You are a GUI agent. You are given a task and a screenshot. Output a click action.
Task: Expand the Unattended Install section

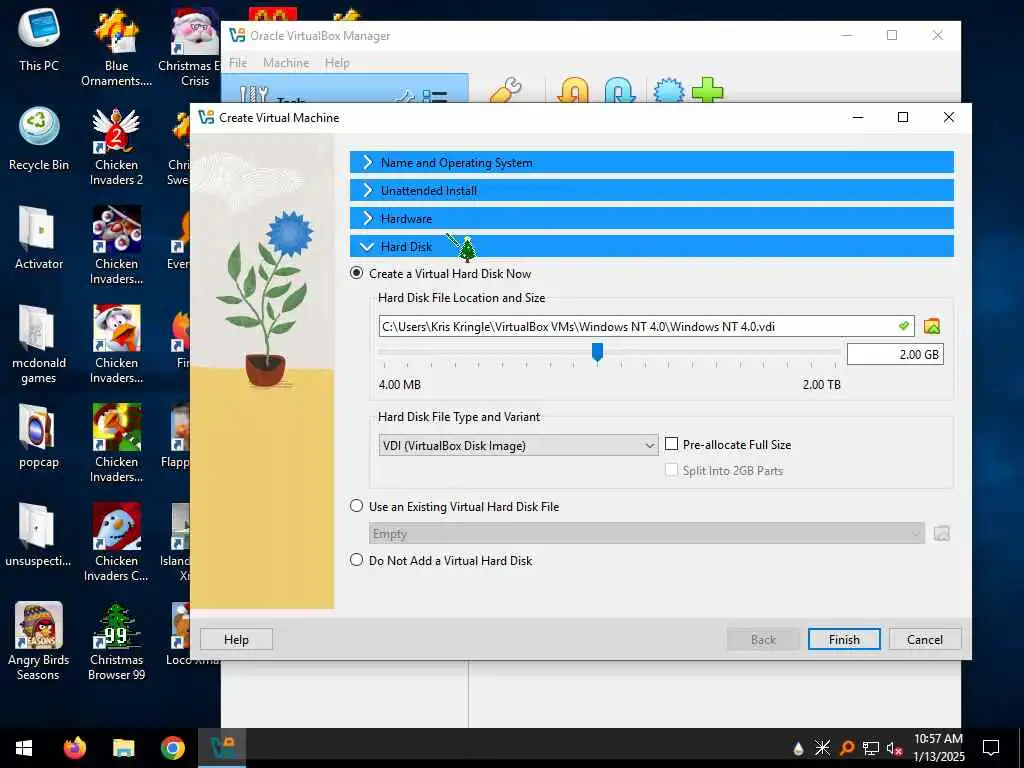[651, 190]
